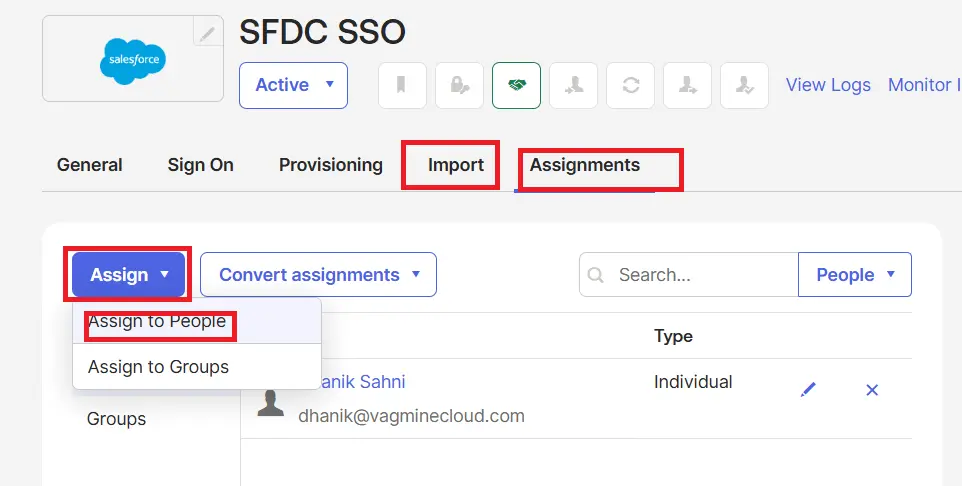This screenshot has height=486, width=962.
Task: Click the import user icon left of sync
Action: (574, 85)
